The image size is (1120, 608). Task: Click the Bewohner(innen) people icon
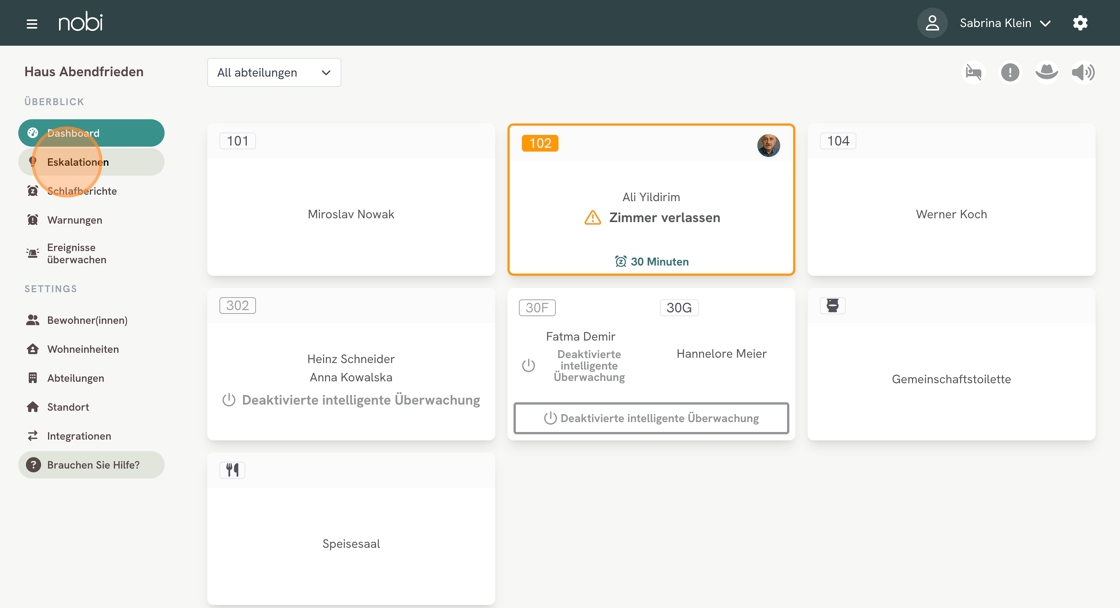click(33, 320)
